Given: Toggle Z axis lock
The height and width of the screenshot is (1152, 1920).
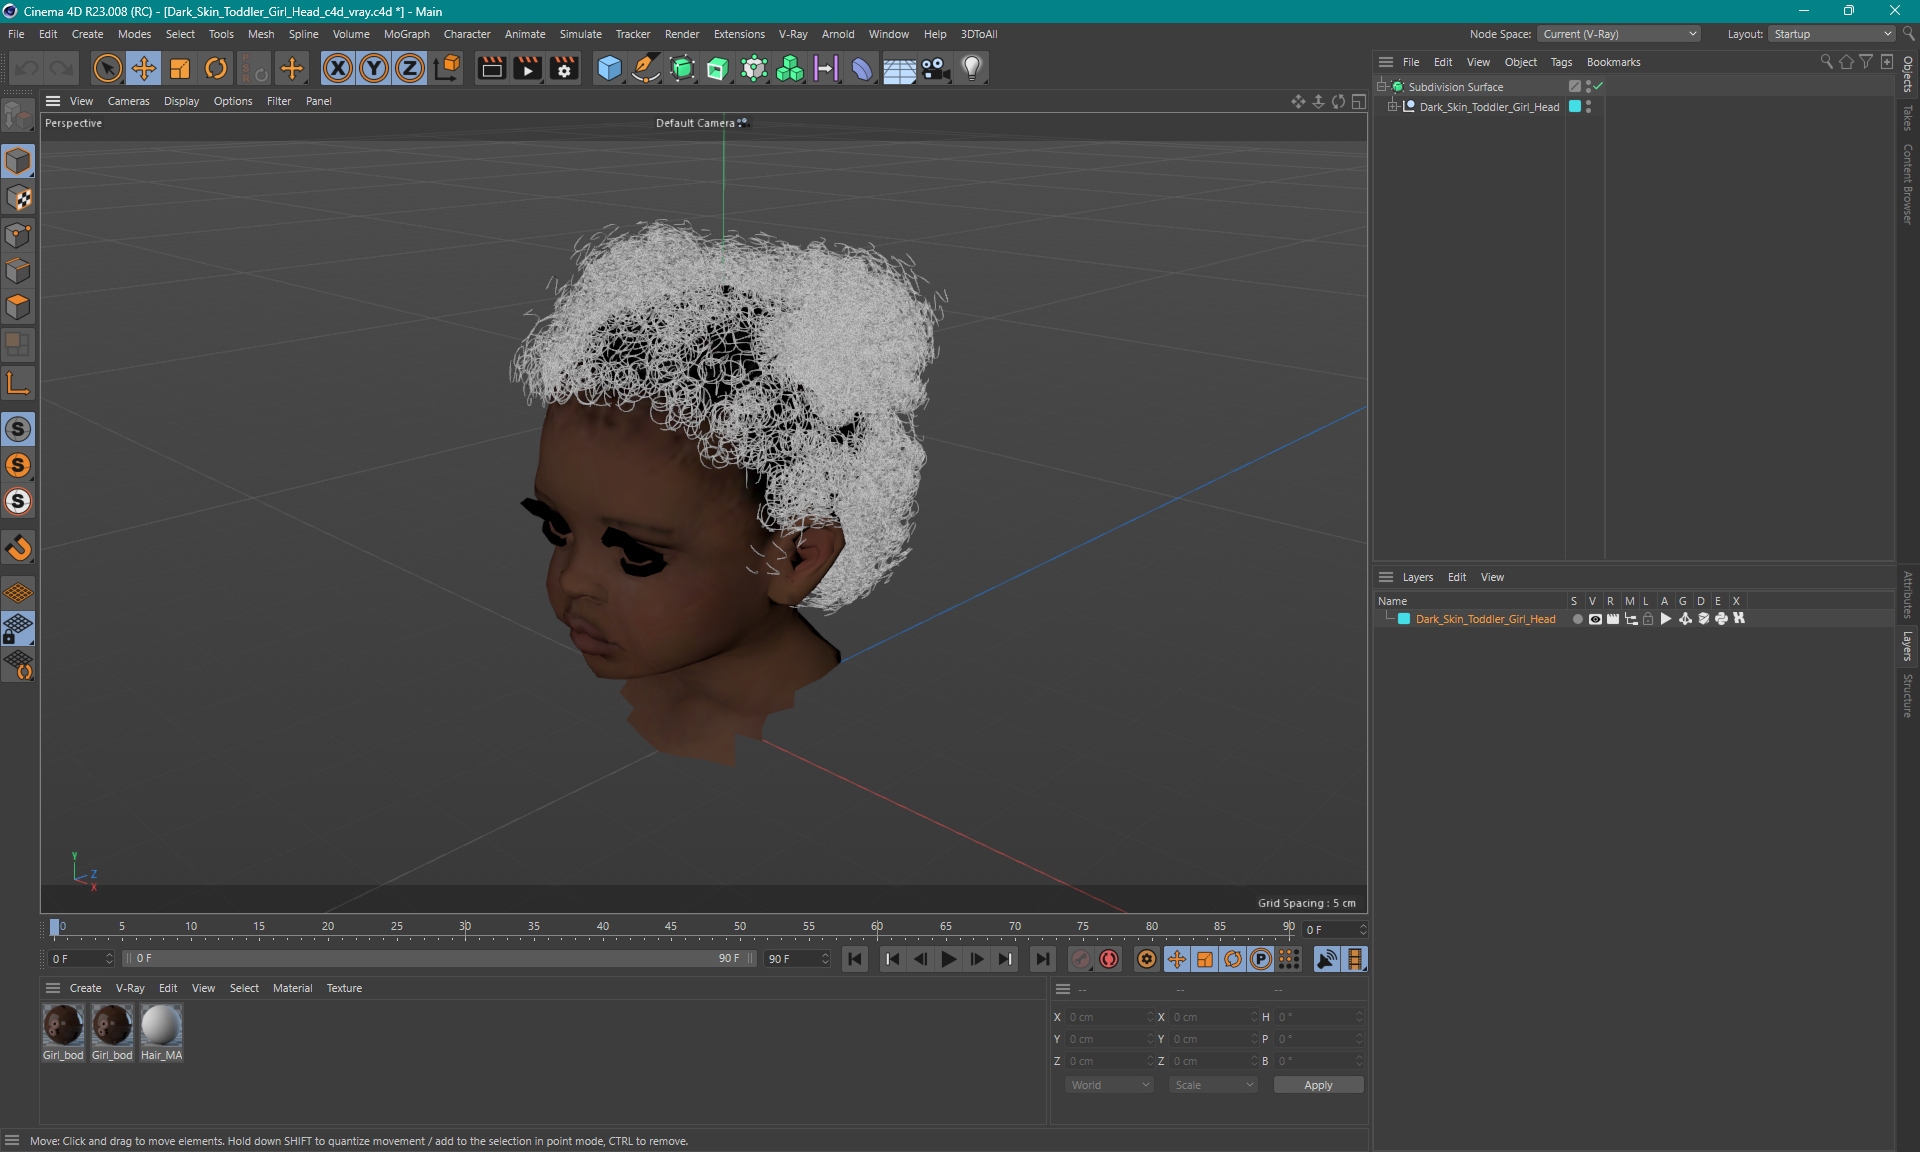Looking at the screenshot, I should click(410, 68).
